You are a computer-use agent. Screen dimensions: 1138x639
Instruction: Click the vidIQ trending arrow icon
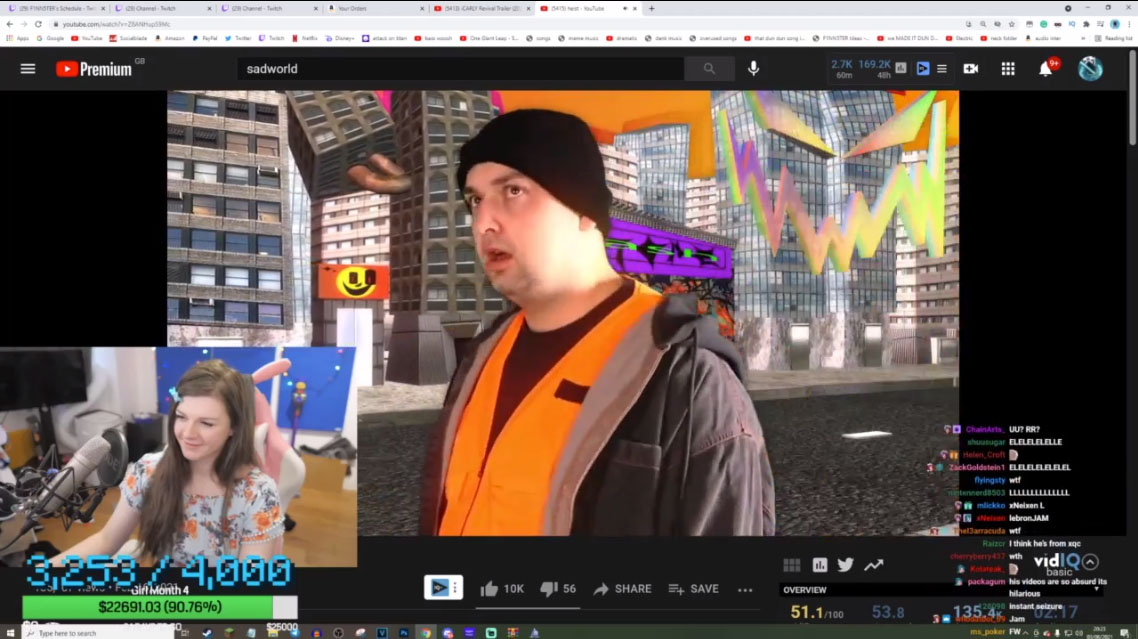[x=874, y=565]
